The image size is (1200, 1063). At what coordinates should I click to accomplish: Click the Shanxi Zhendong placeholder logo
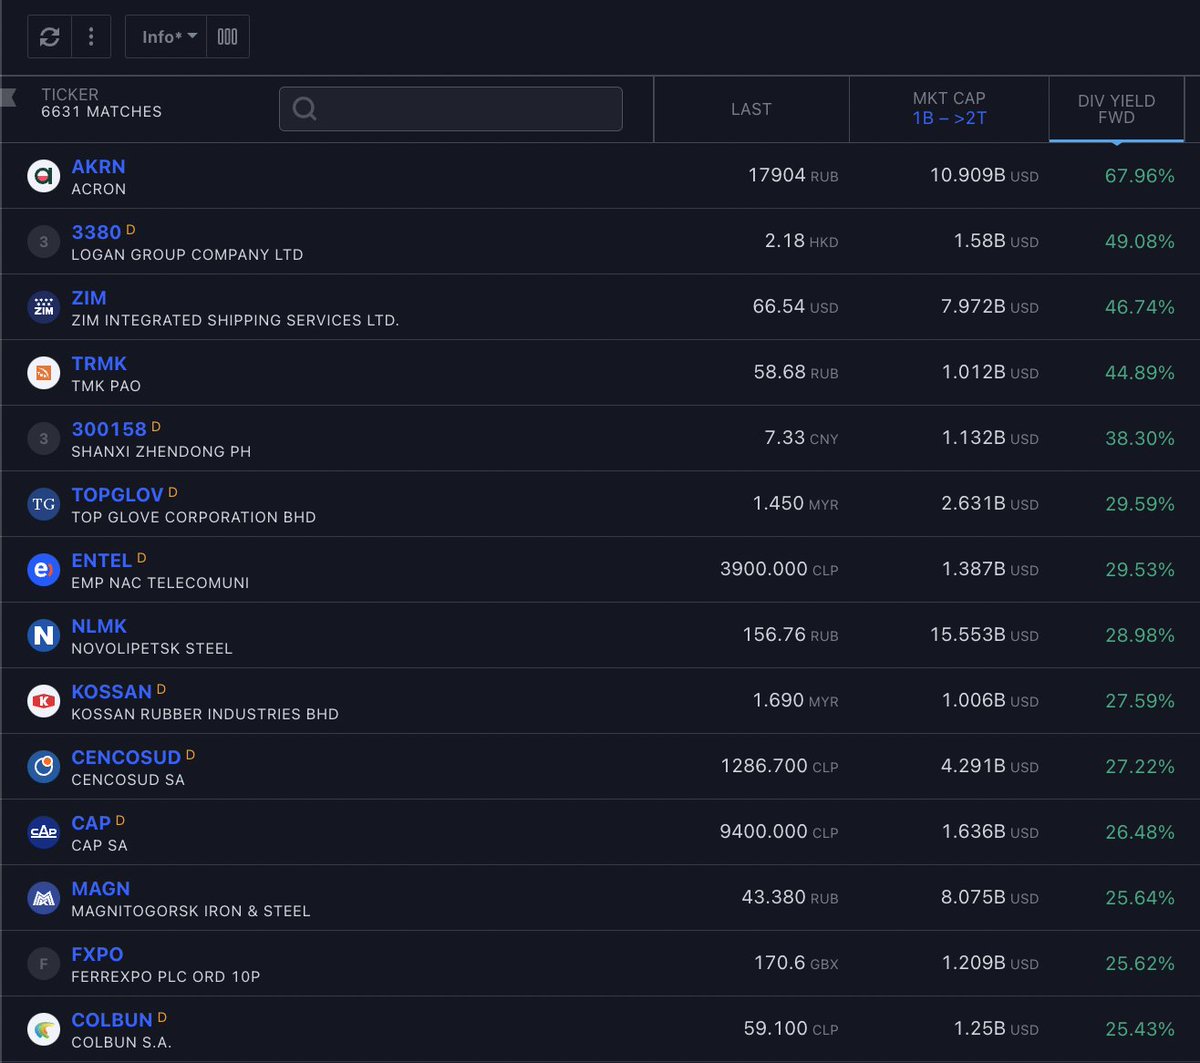click(x=43, y=439)
